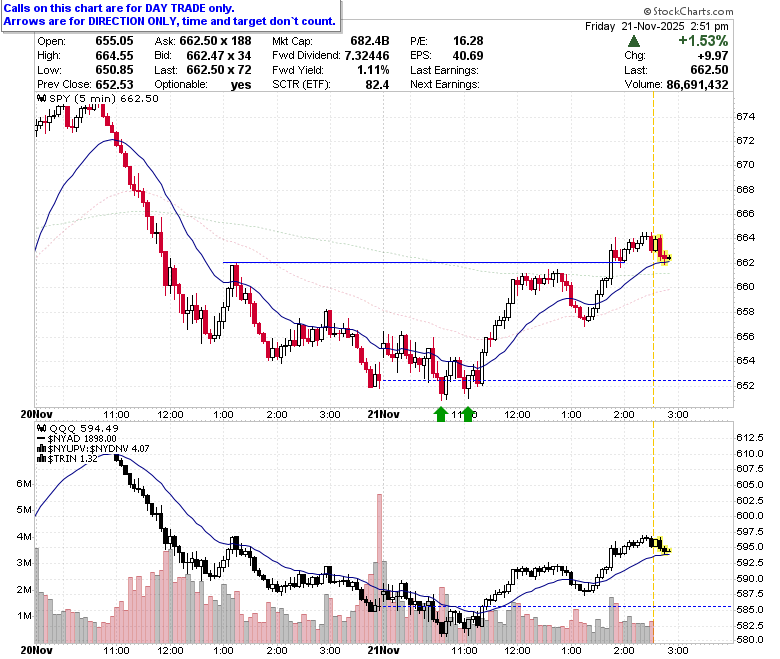Click the 580.0 QQQ axis label

(750, 640)
